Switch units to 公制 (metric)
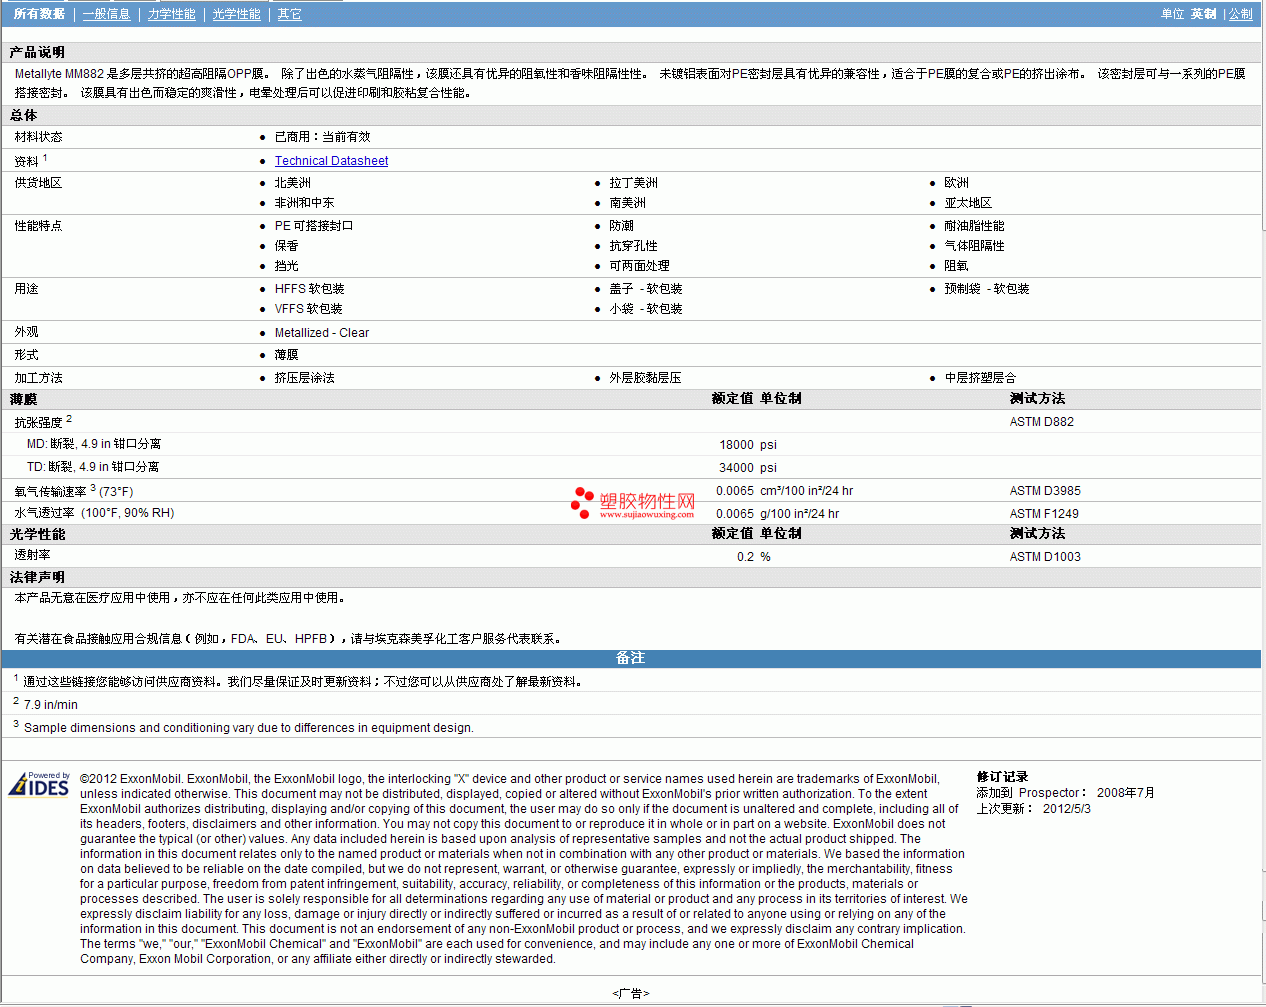 point(1240,14)
